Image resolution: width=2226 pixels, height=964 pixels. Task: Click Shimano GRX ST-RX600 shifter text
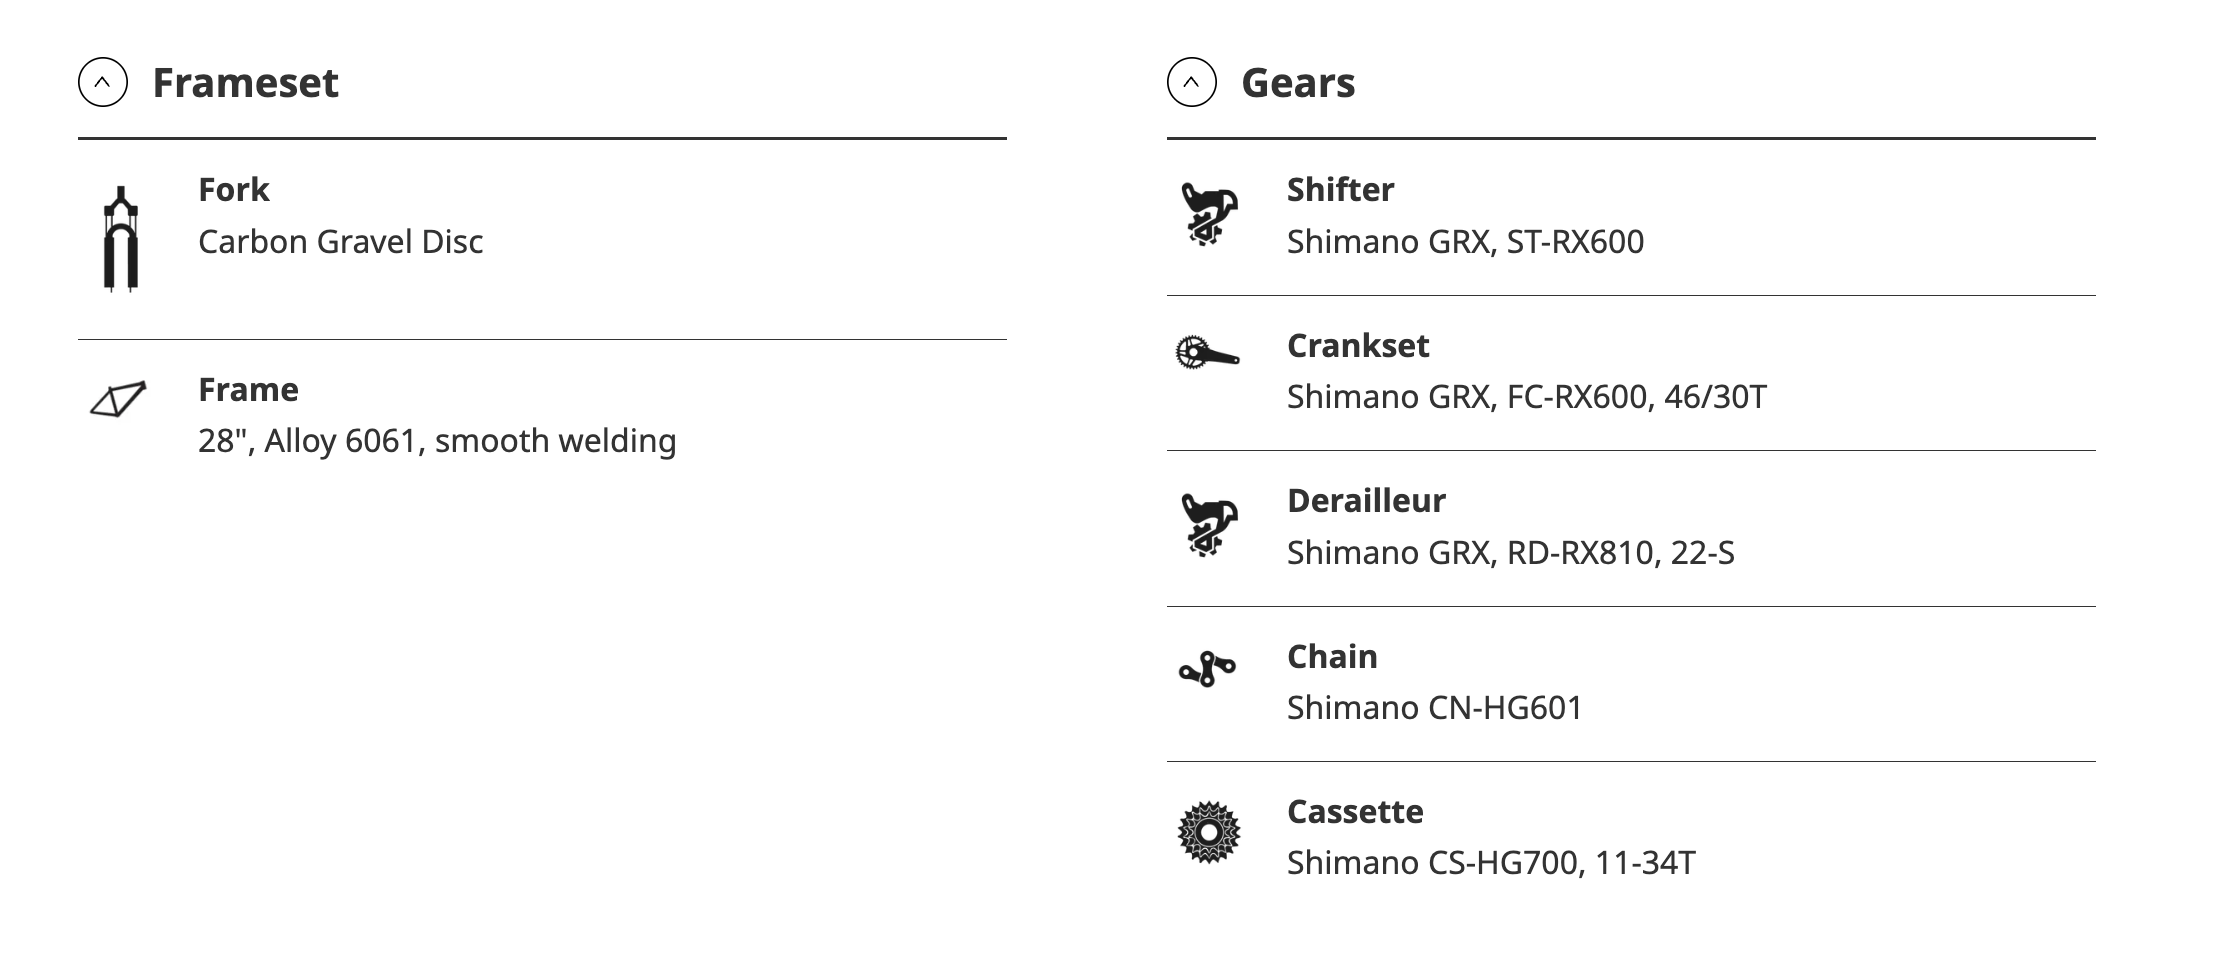tap(1465, 242)
